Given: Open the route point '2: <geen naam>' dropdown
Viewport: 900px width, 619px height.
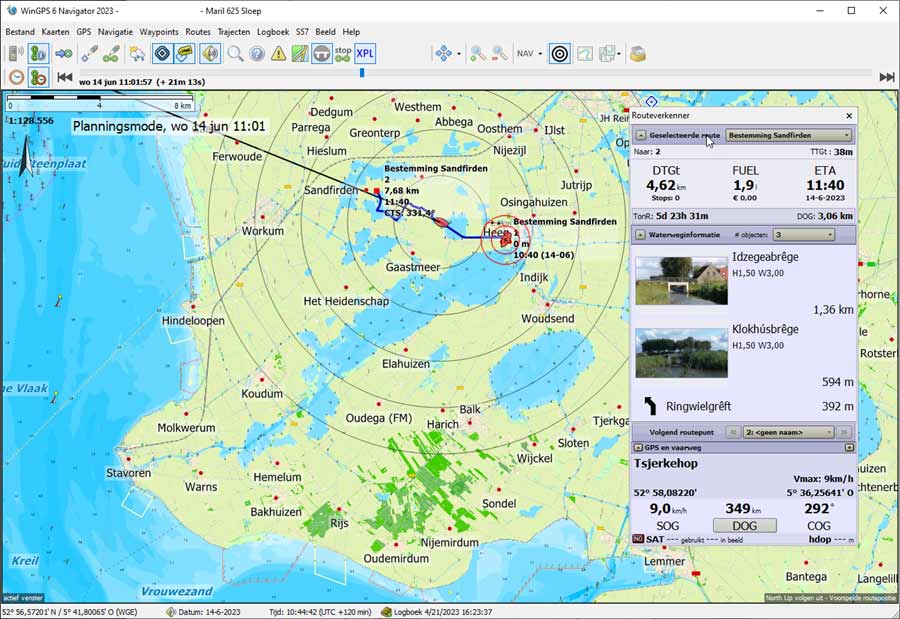Looking at the screenshot, I should point(789,432).
